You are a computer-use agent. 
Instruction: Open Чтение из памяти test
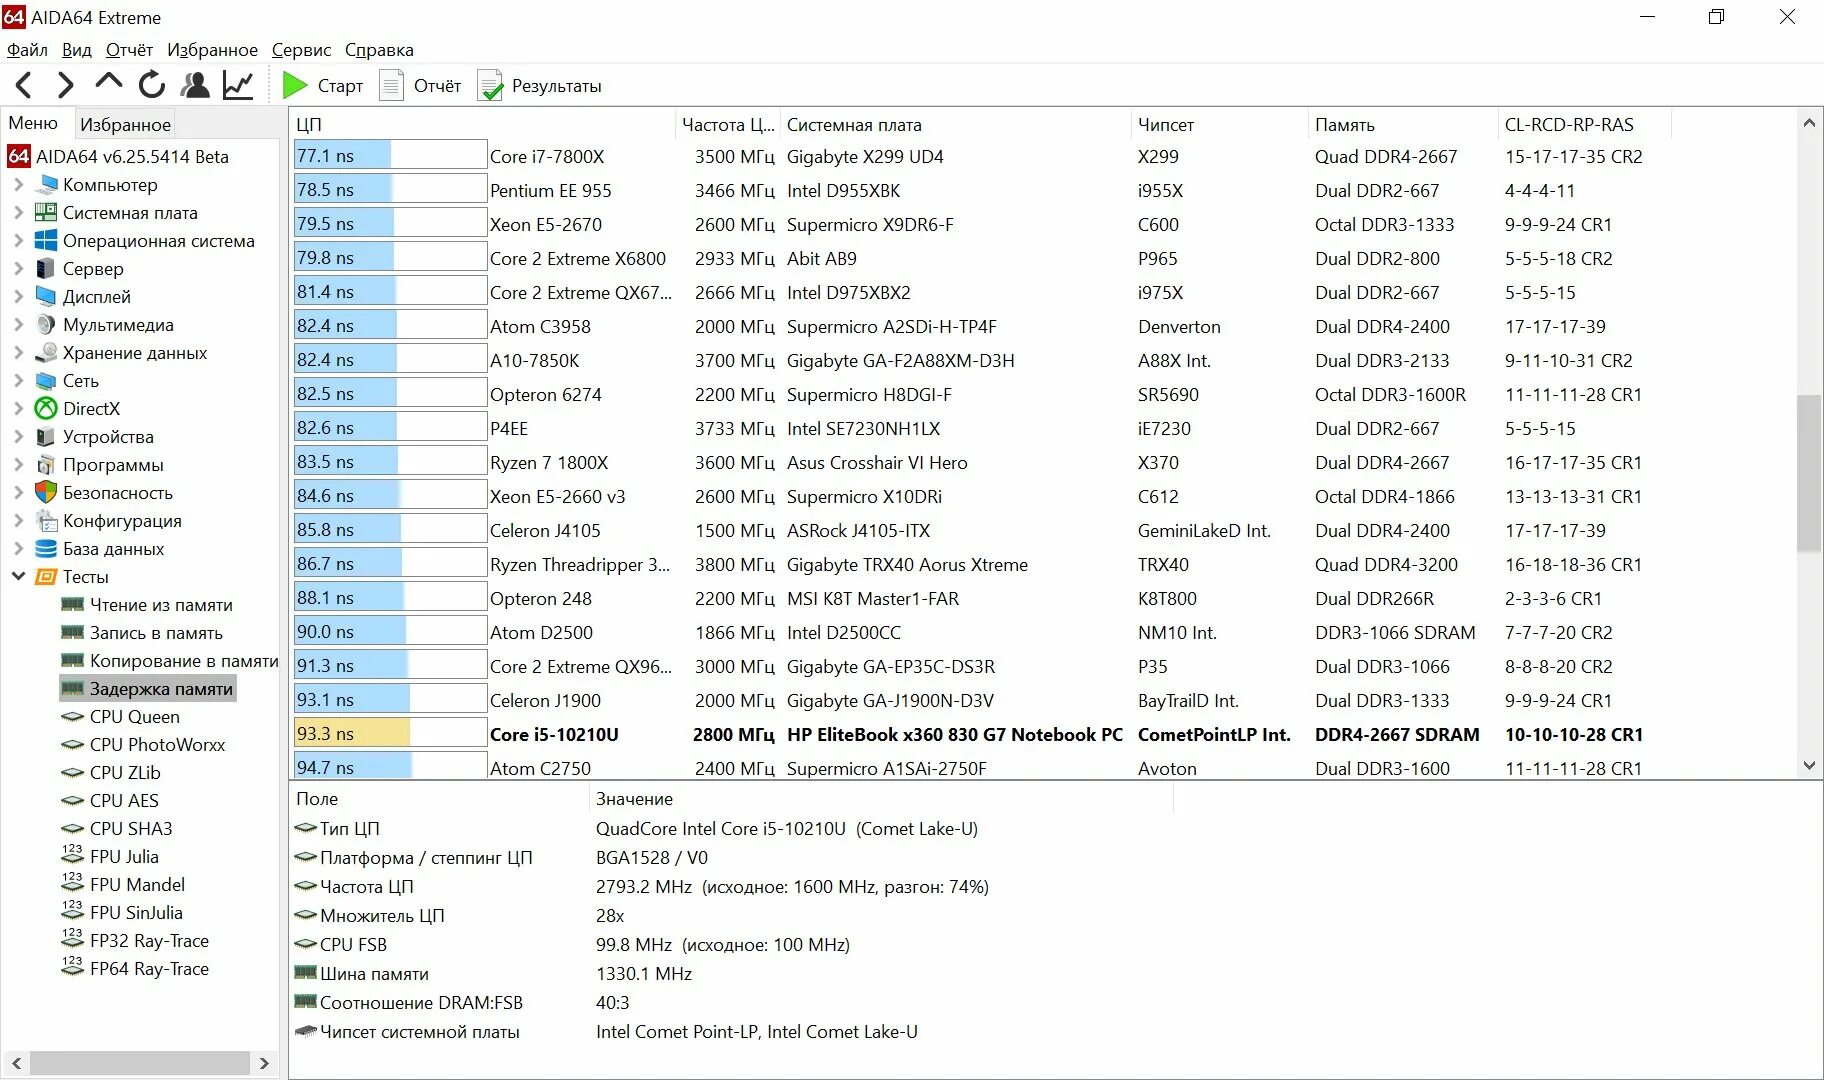click(147, 605)
